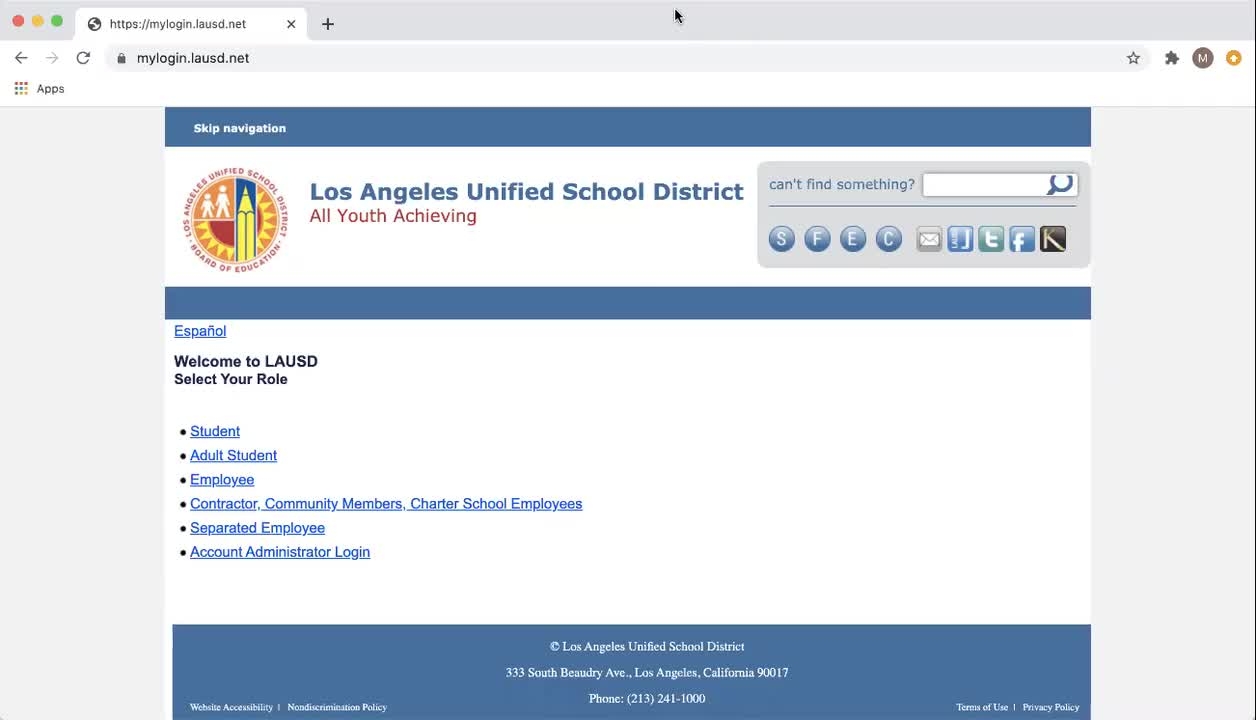Select the Employee role link
The image size is (1256, 720).
click(x=222, y=480)
